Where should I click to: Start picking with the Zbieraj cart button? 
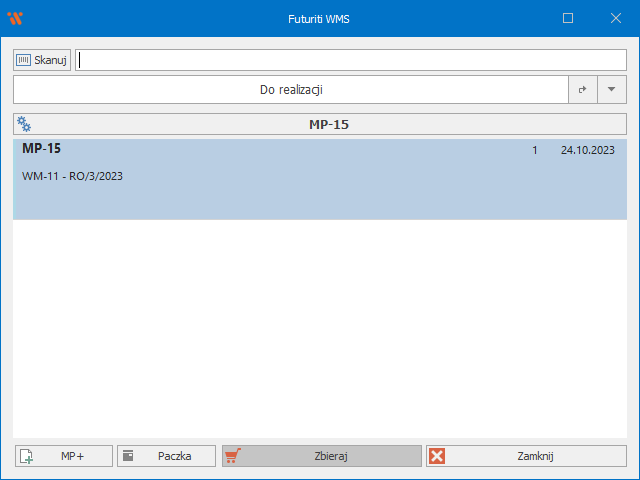pos(321,456)
